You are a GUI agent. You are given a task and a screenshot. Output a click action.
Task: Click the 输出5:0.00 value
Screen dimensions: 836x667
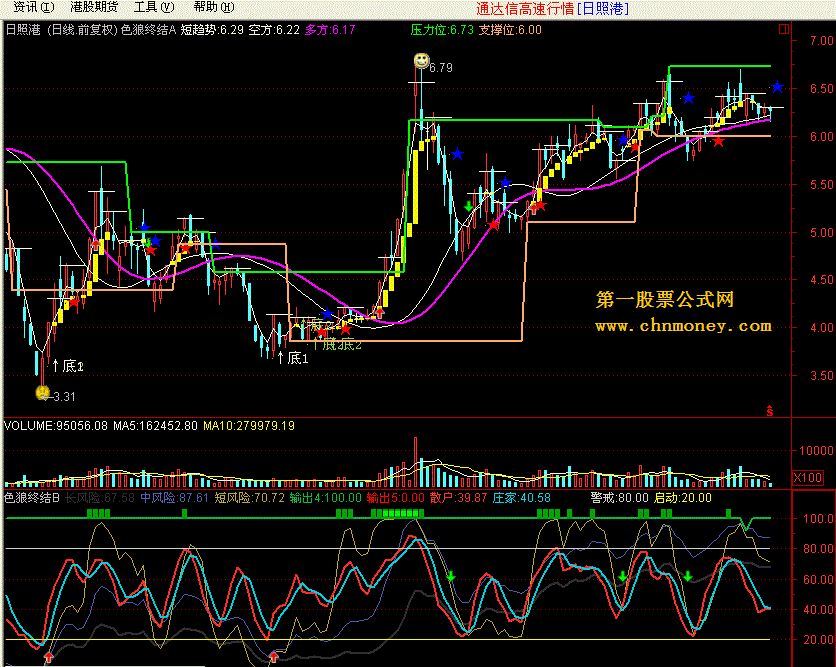[396, 498]
